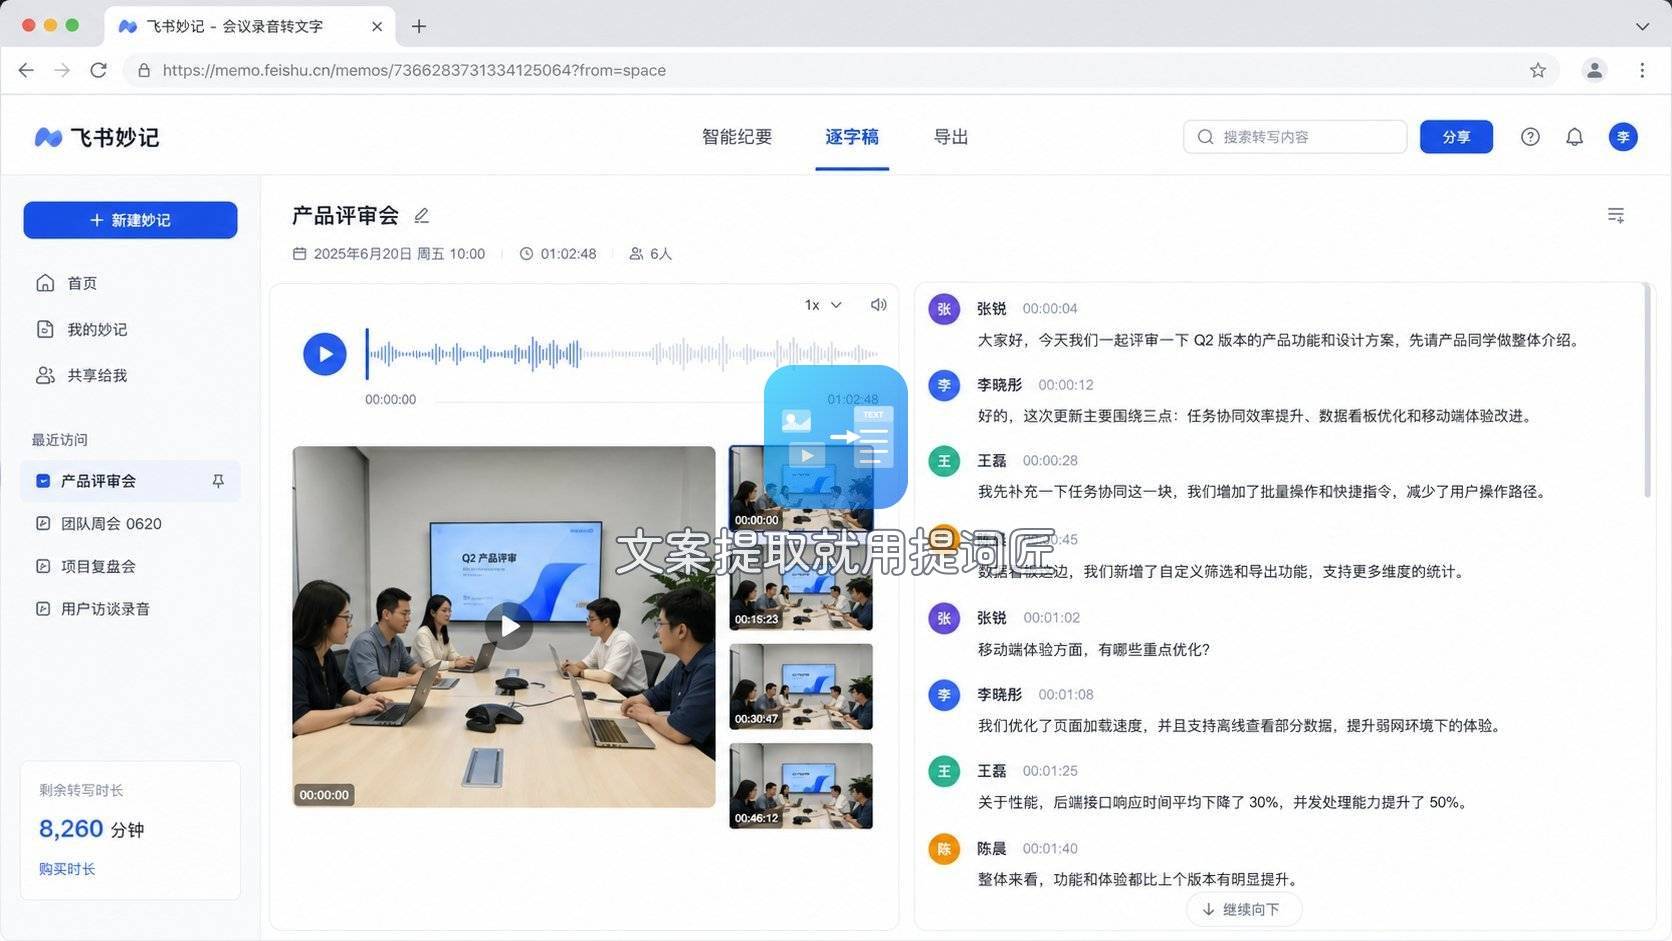
Task: Open the browser profile icon
Action: (1594, 70)
